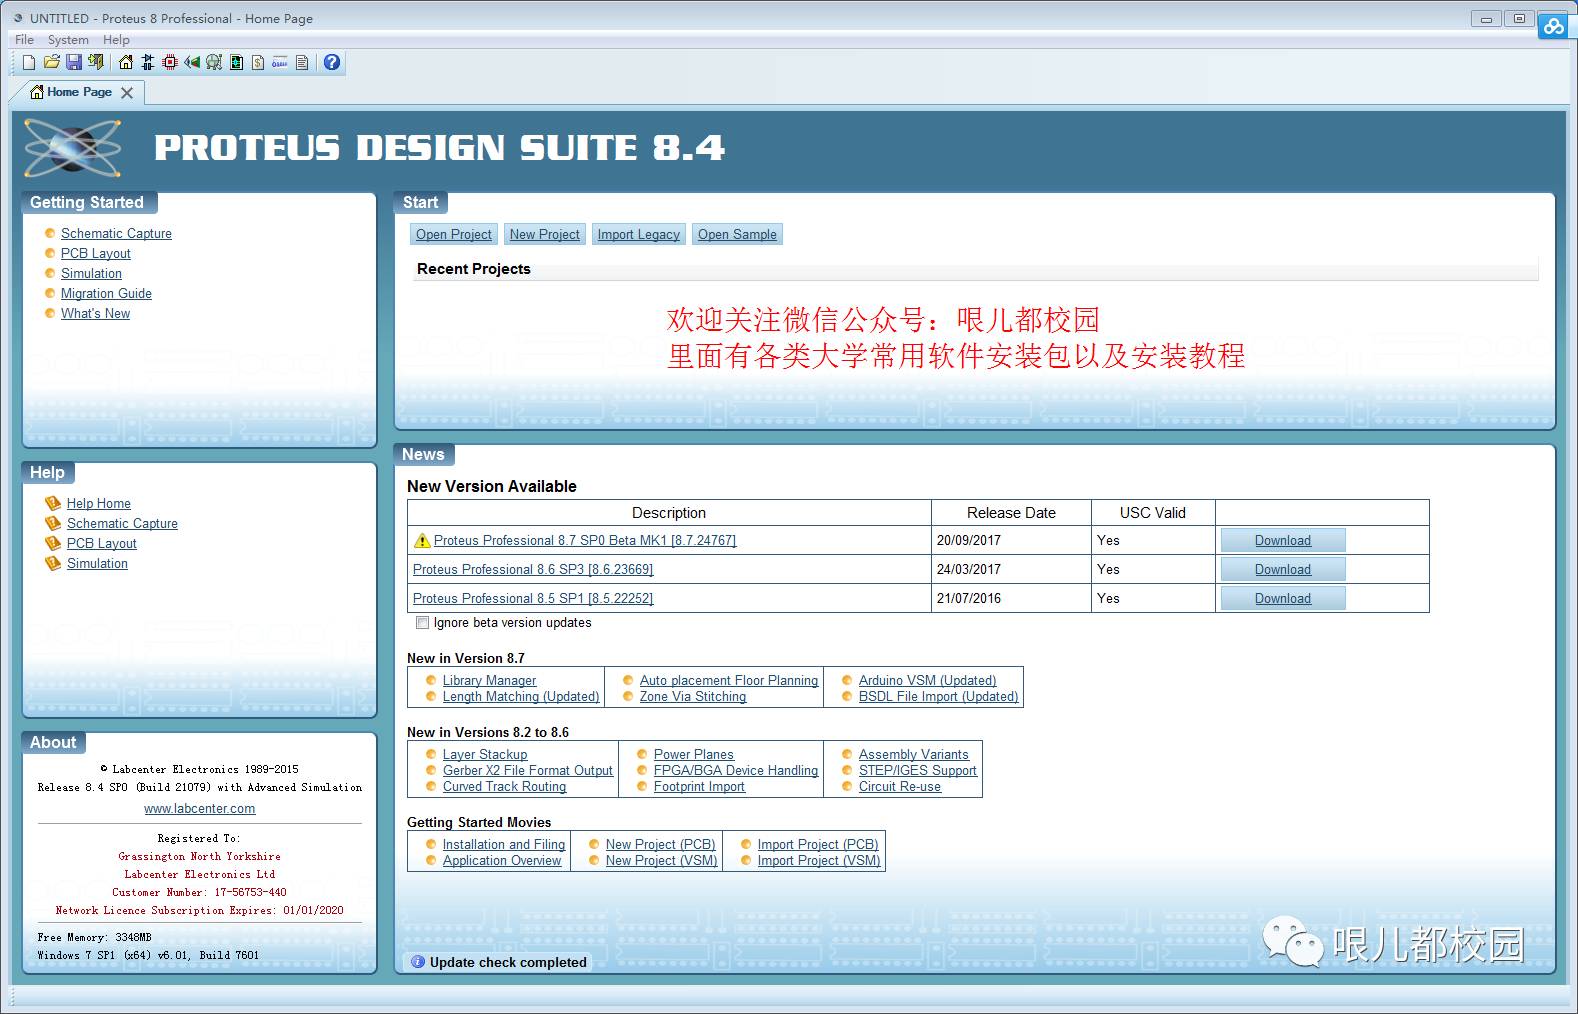Play the Application Overview movie
This screenshot has height=1014, width=1578.
(502, 860)
